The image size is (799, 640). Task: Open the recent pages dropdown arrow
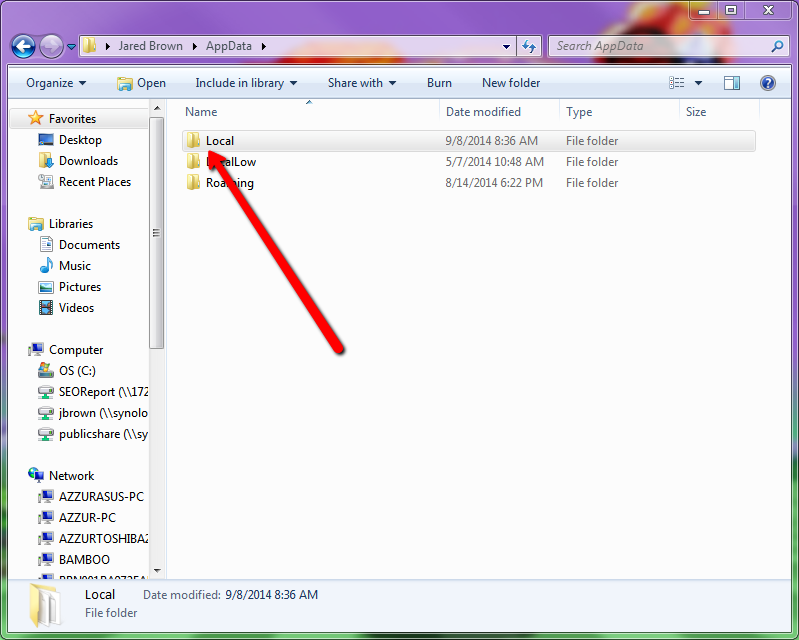(x=71, y=47)
